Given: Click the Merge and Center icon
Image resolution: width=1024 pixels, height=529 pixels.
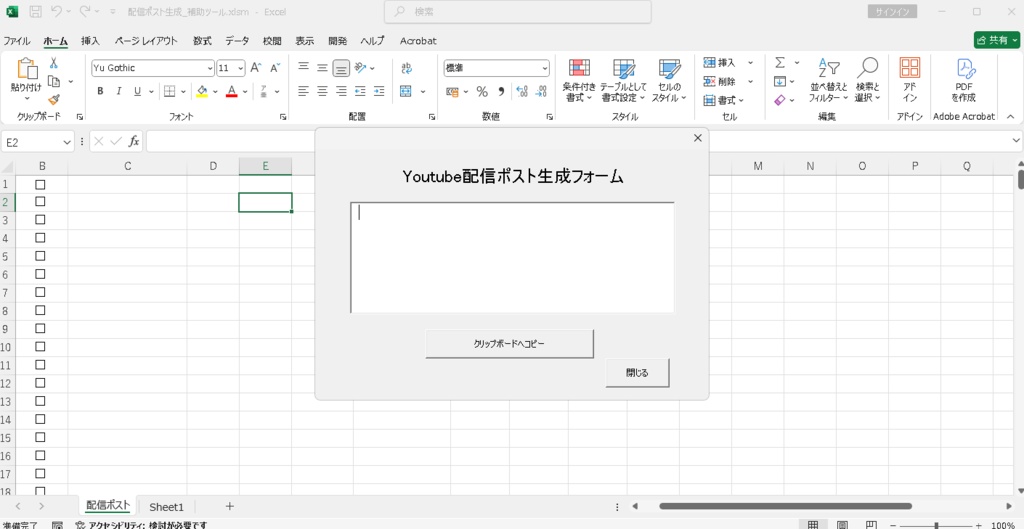Looking at the screenshot, I should pos(406,91).
